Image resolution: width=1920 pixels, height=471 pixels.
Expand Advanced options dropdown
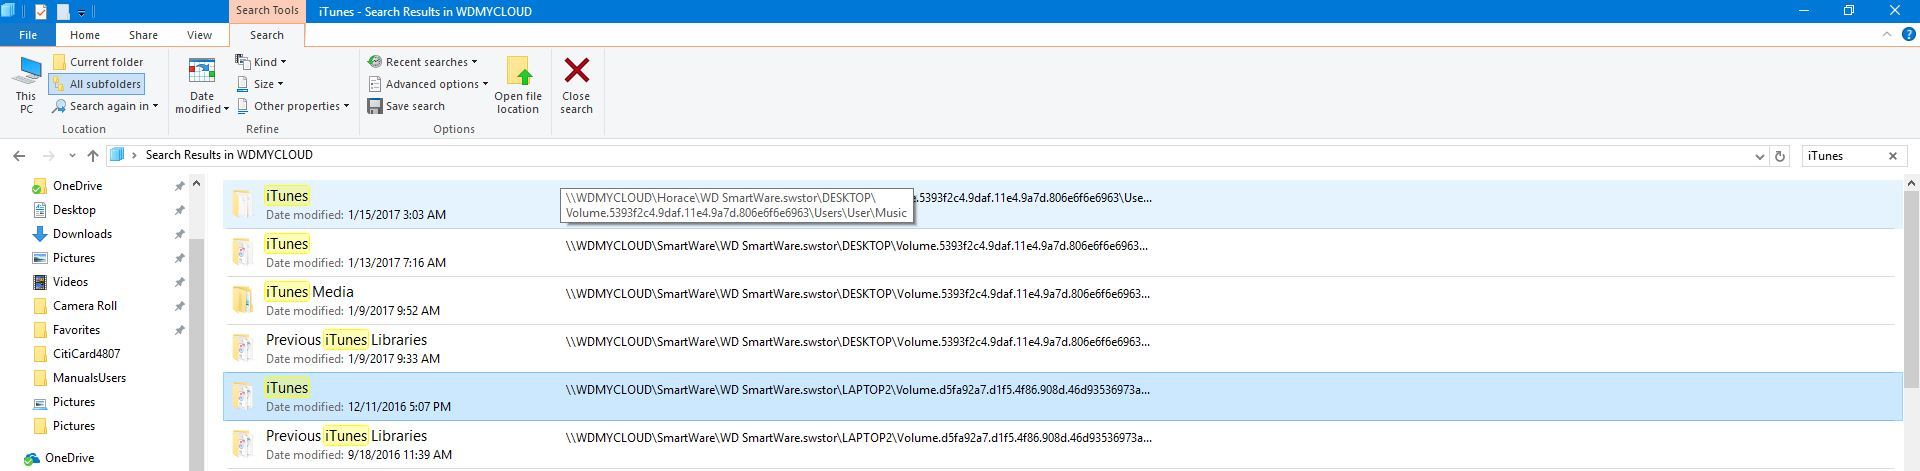click(x=428, y=84)
